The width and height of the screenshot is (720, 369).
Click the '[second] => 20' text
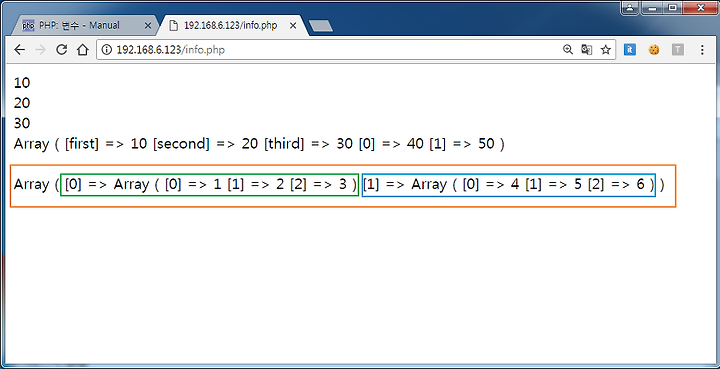tap(205, 144)
